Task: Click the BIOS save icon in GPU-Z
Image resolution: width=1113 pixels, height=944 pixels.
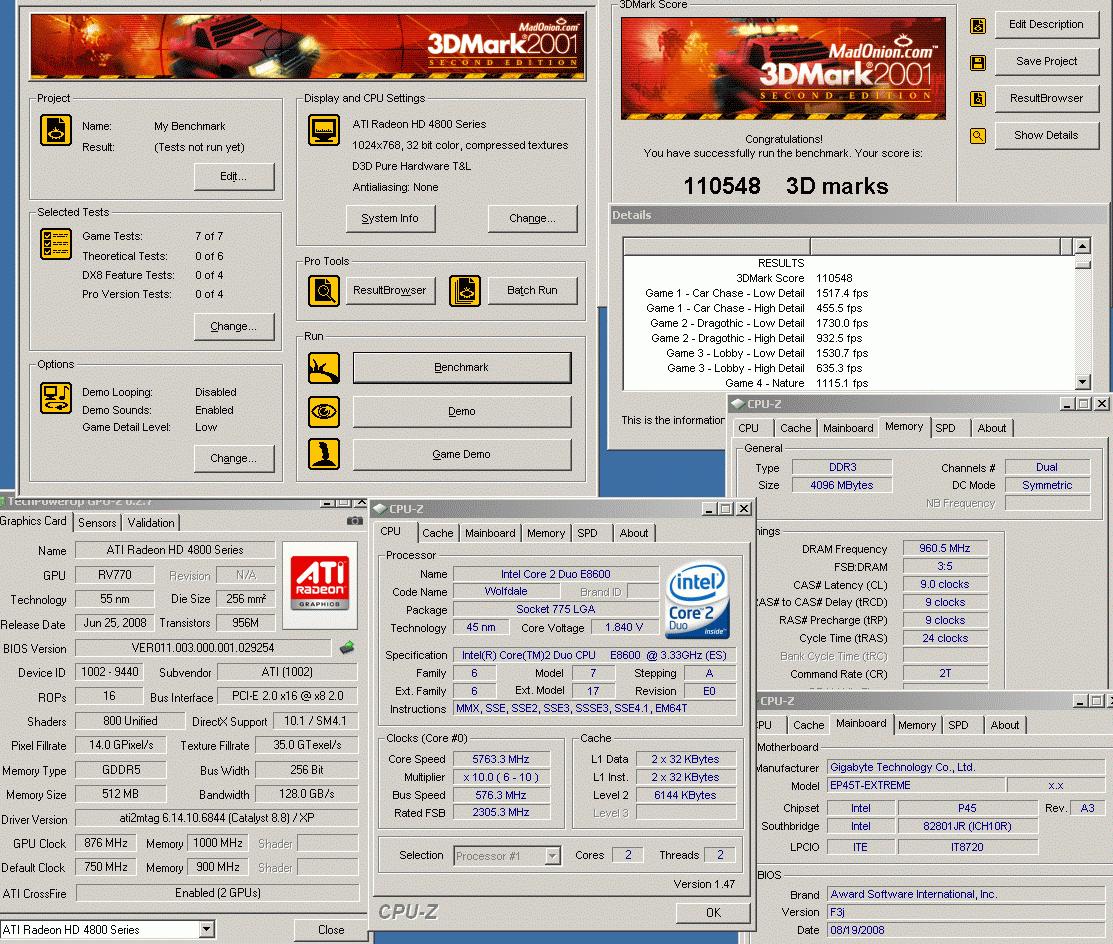Action: (x=347, y=647)
